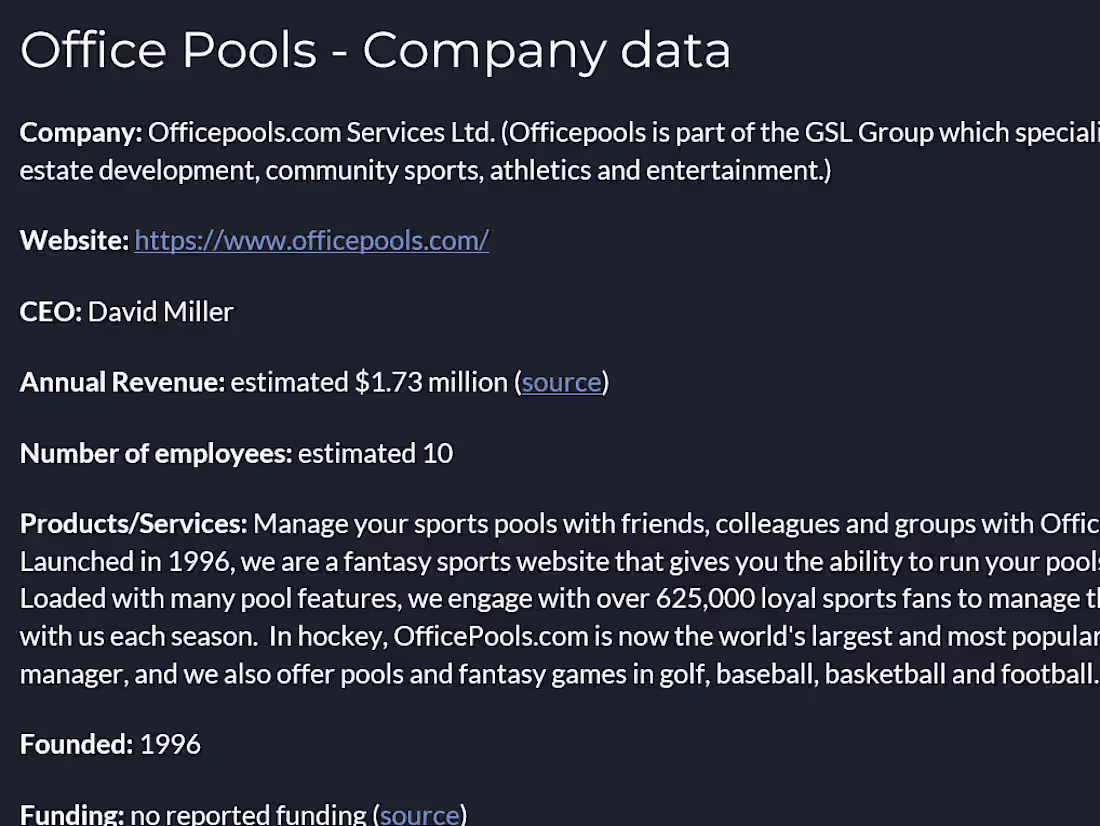
Task: Click the bold 'Annual Revenue:' label
Action: [122, 382]
